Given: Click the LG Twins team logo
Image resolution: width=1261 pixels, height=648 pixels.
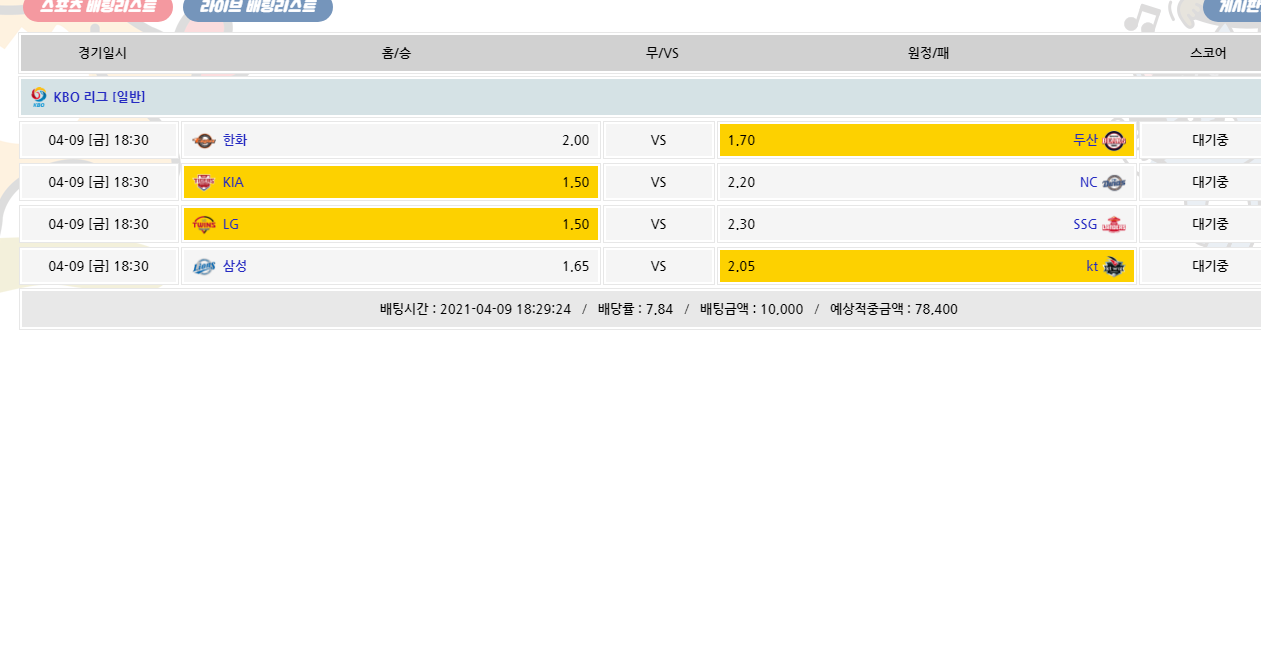Looking at the screenshot, I should (204, 224).
